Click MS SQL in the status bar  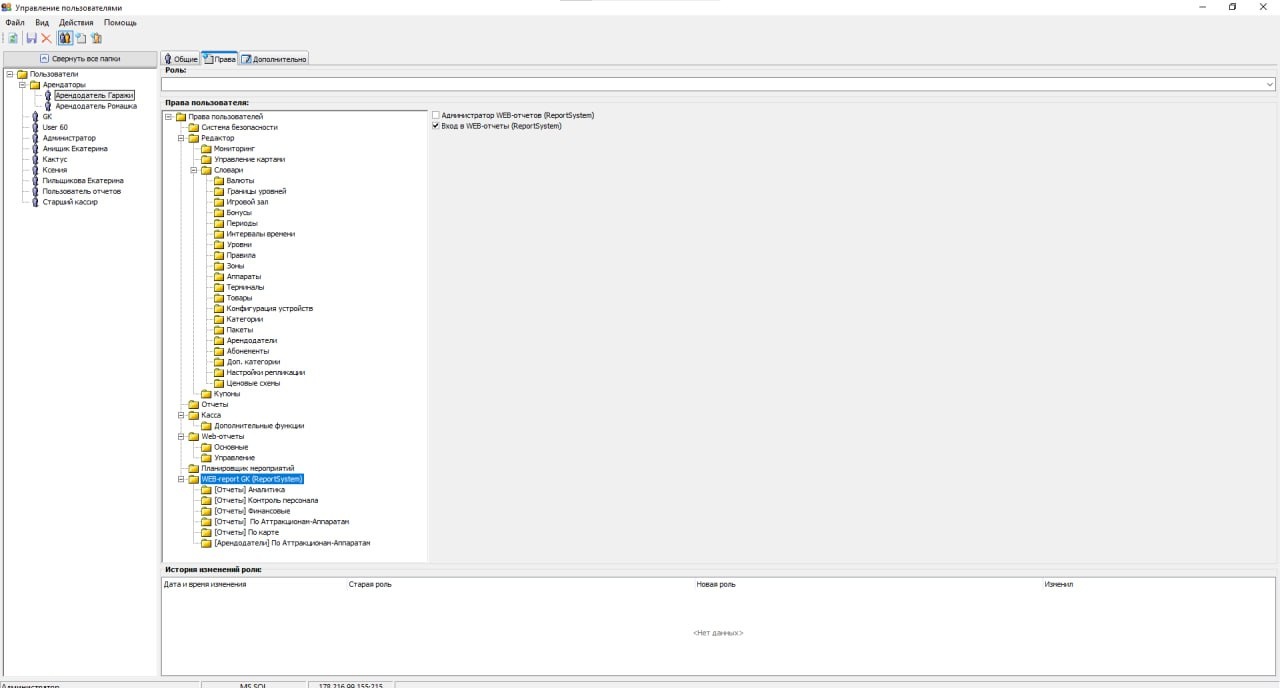(254, 685)
